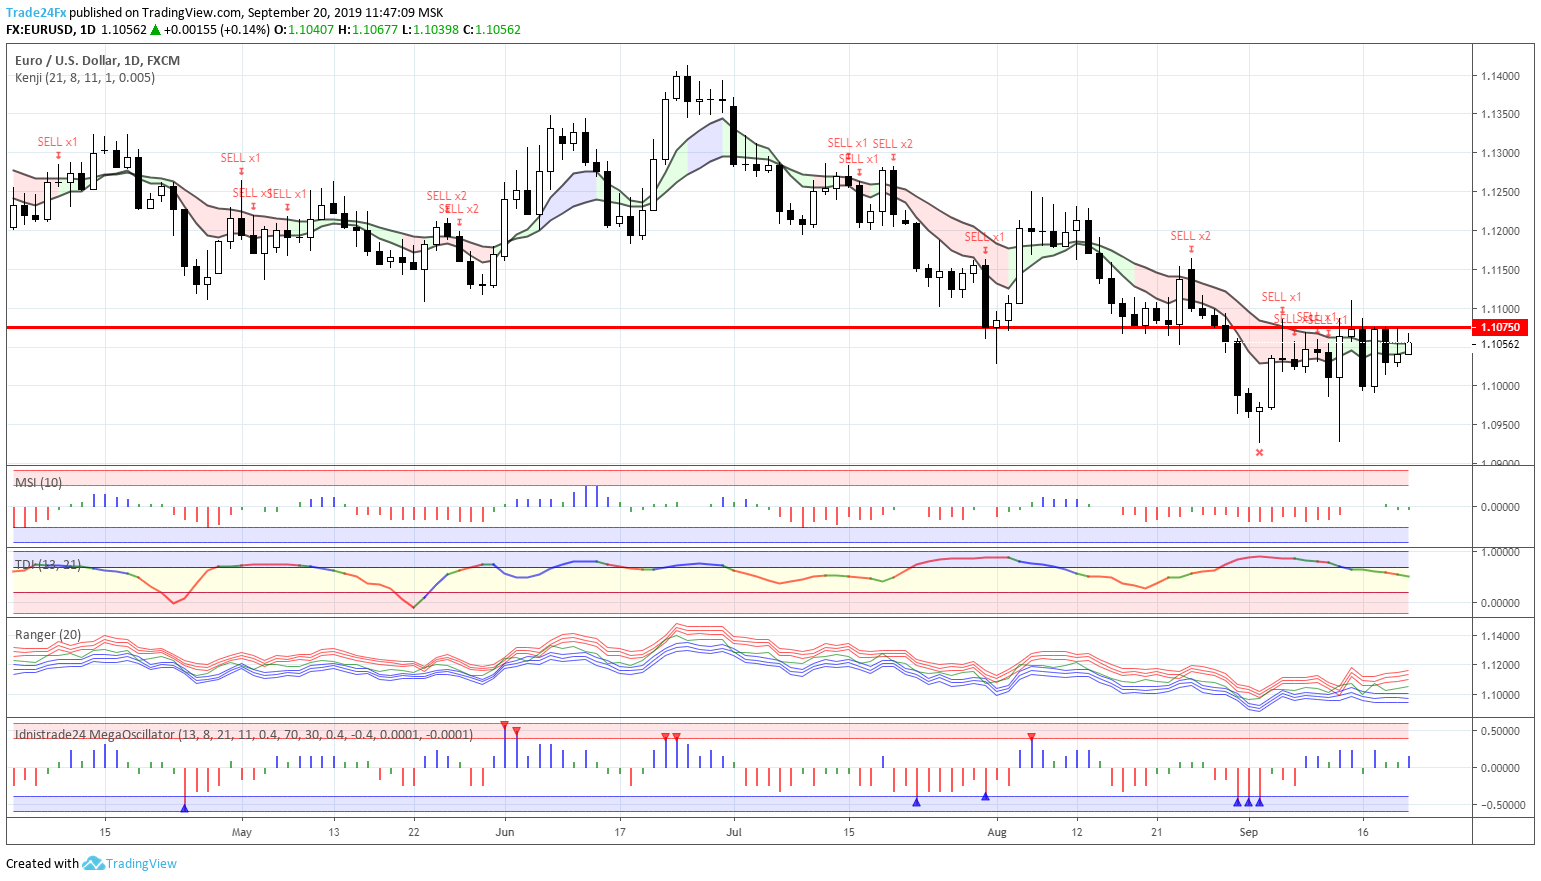Select the MSI (10) indicator label
Image resolution: width=1541 pixels, height=881 pixels.
38,482
